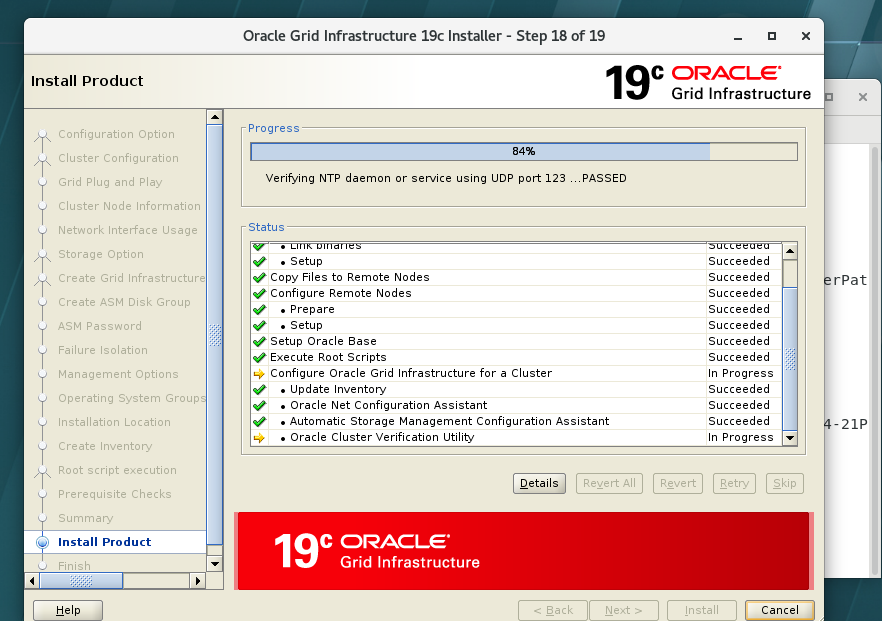Select the Management Options step
This screenshot has width=882, height=621.
coord(118,374)
